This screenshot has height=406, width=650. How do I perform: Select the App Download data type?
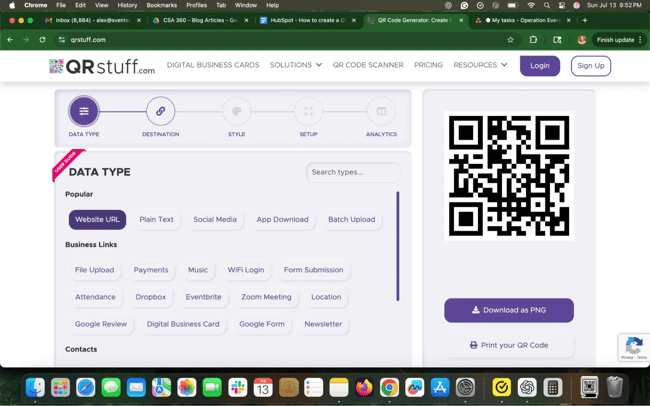[x=282, y=219]
